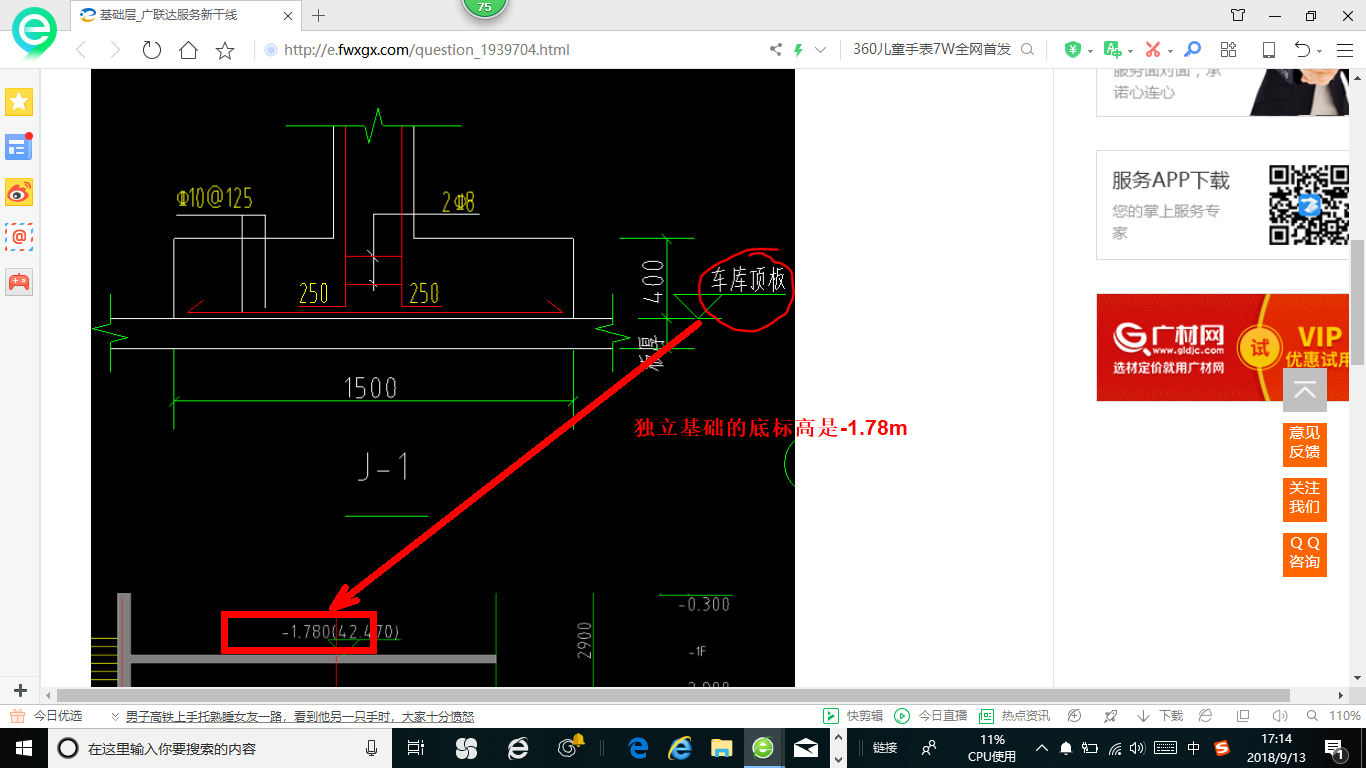Bookmark this page with the star icon
The width and height of the screenshot is (1366, 768).
point(225,50)
